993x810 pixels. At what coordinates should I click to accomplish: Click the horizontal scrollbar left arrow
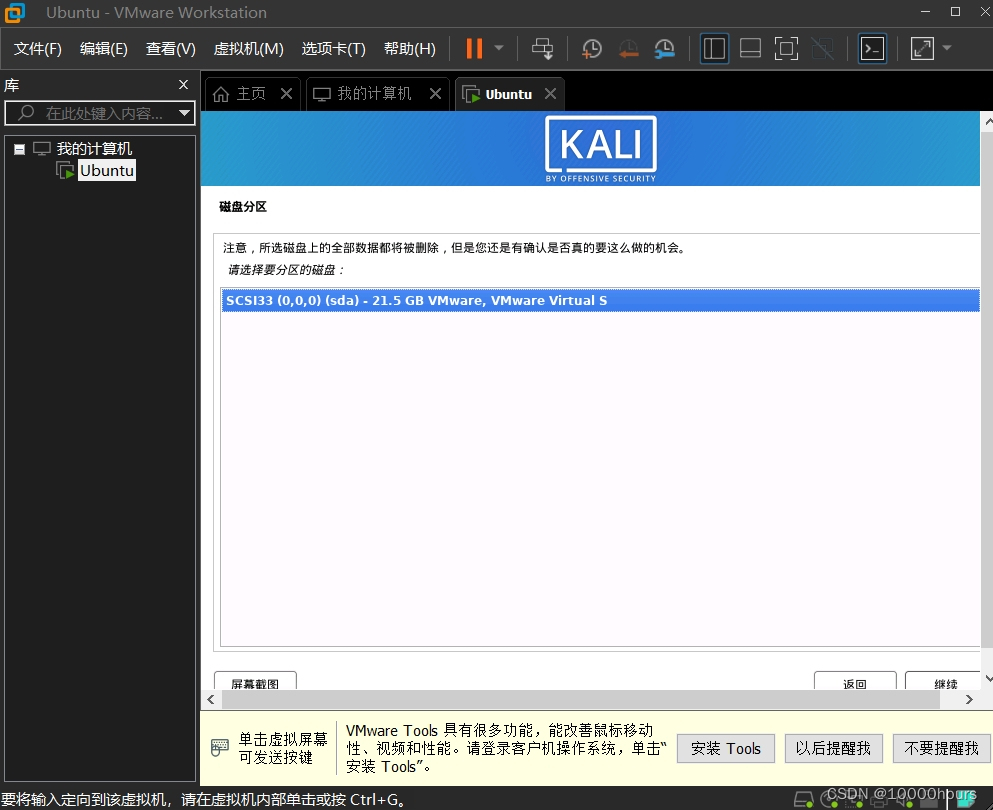pos(211,700)
